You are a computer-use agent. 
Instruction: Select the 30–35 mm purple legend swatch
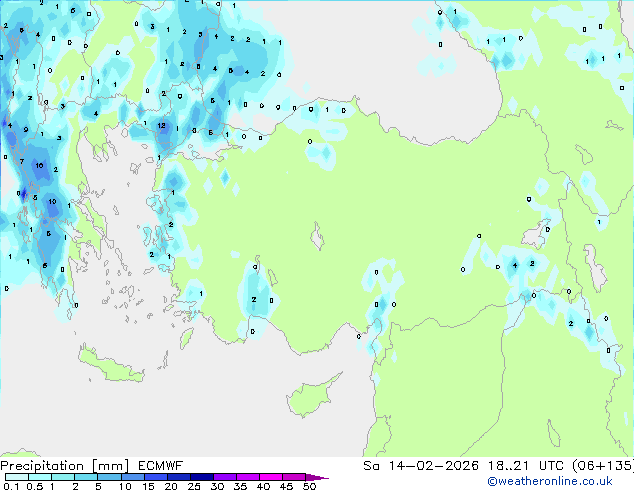click(224, 477)
